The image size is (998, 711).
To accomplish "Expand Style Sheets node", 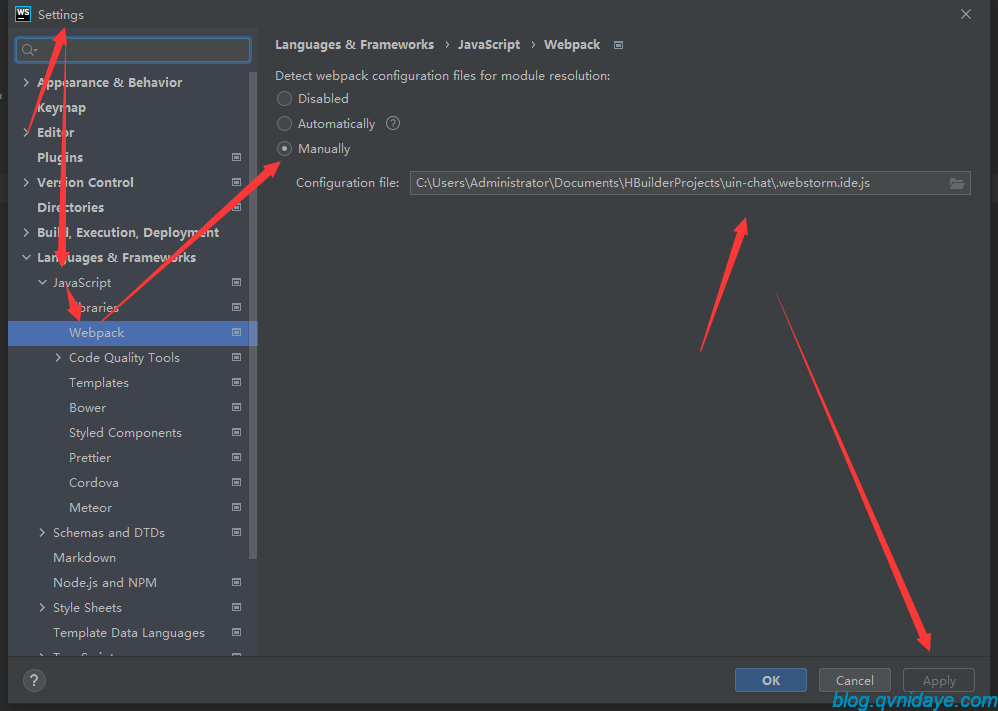I will (43, 607).
